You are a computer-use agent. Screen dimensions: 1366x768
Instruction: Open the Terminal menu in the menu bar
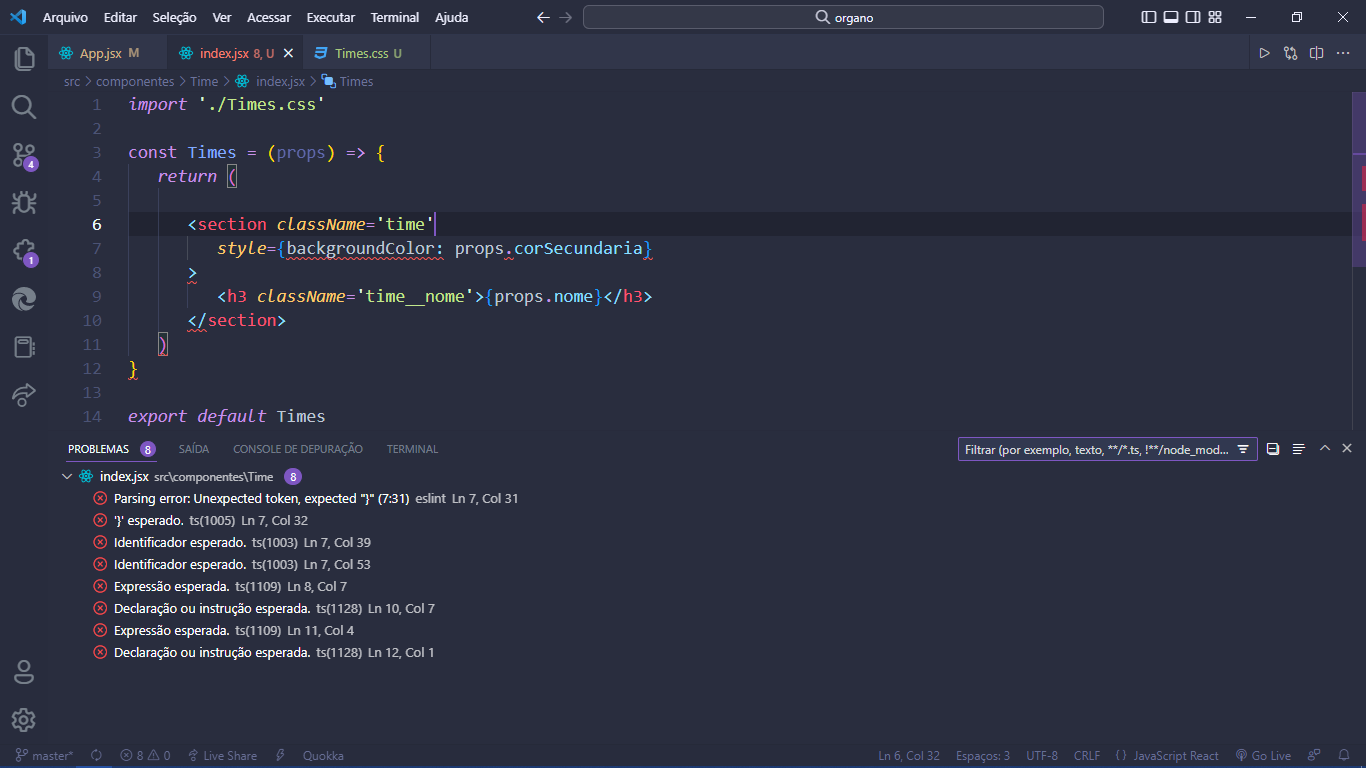tap(395, 17)
